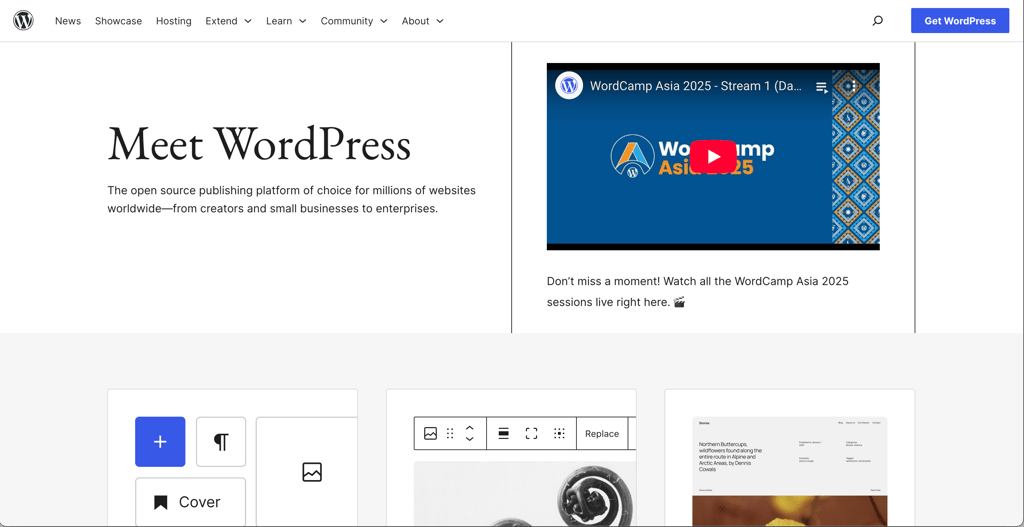Open the search magnifier icon
This screenshot has width=1024, height=527.
[878, 20]
